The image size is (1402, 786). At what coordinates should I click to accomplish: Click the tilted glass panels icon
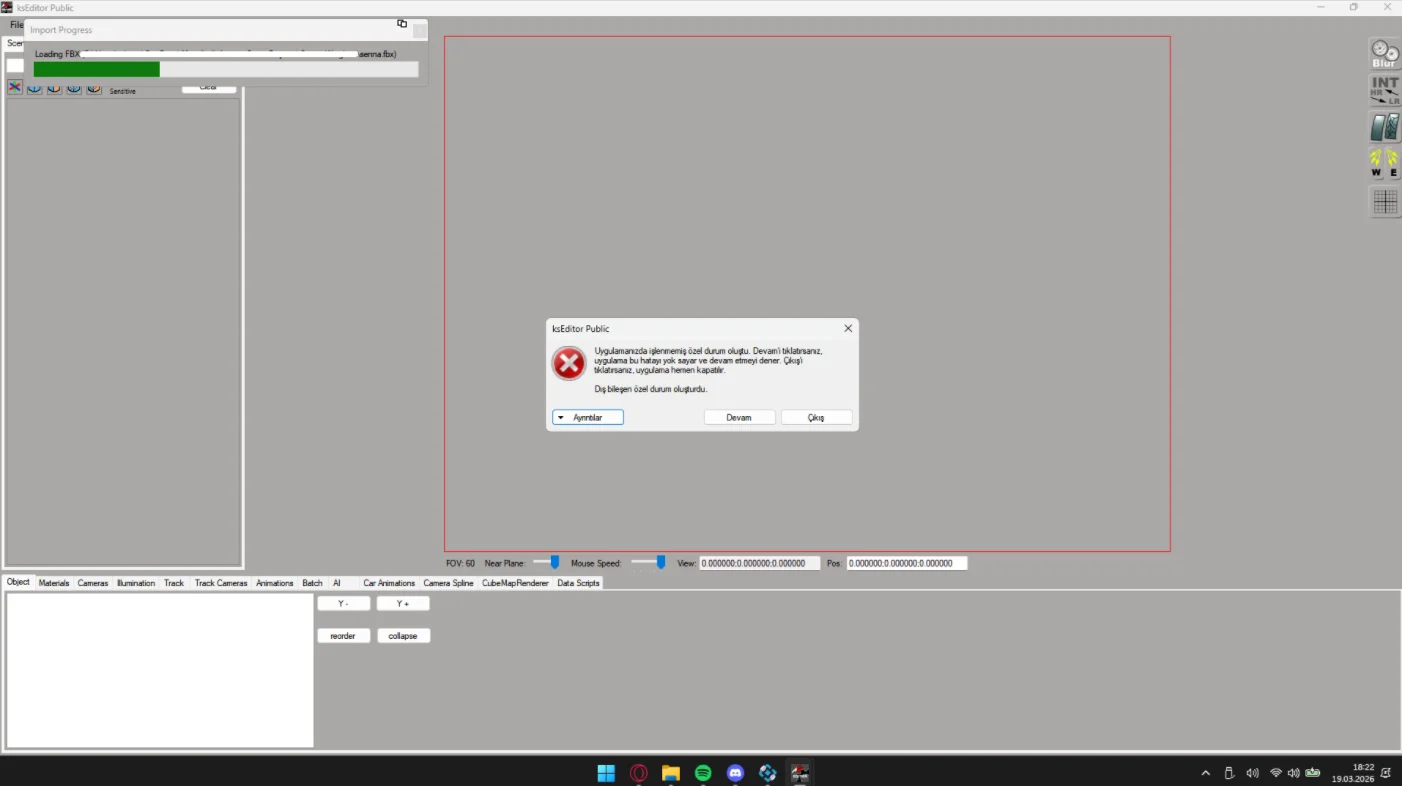click(x=1385, y=127)
